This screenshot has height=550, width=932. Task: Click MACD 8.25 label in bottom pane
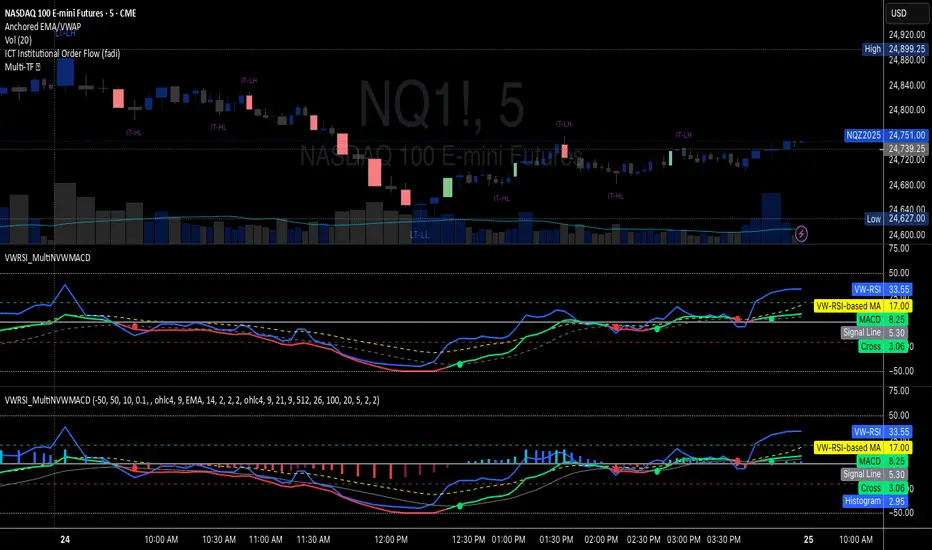(x=882, y=461)
